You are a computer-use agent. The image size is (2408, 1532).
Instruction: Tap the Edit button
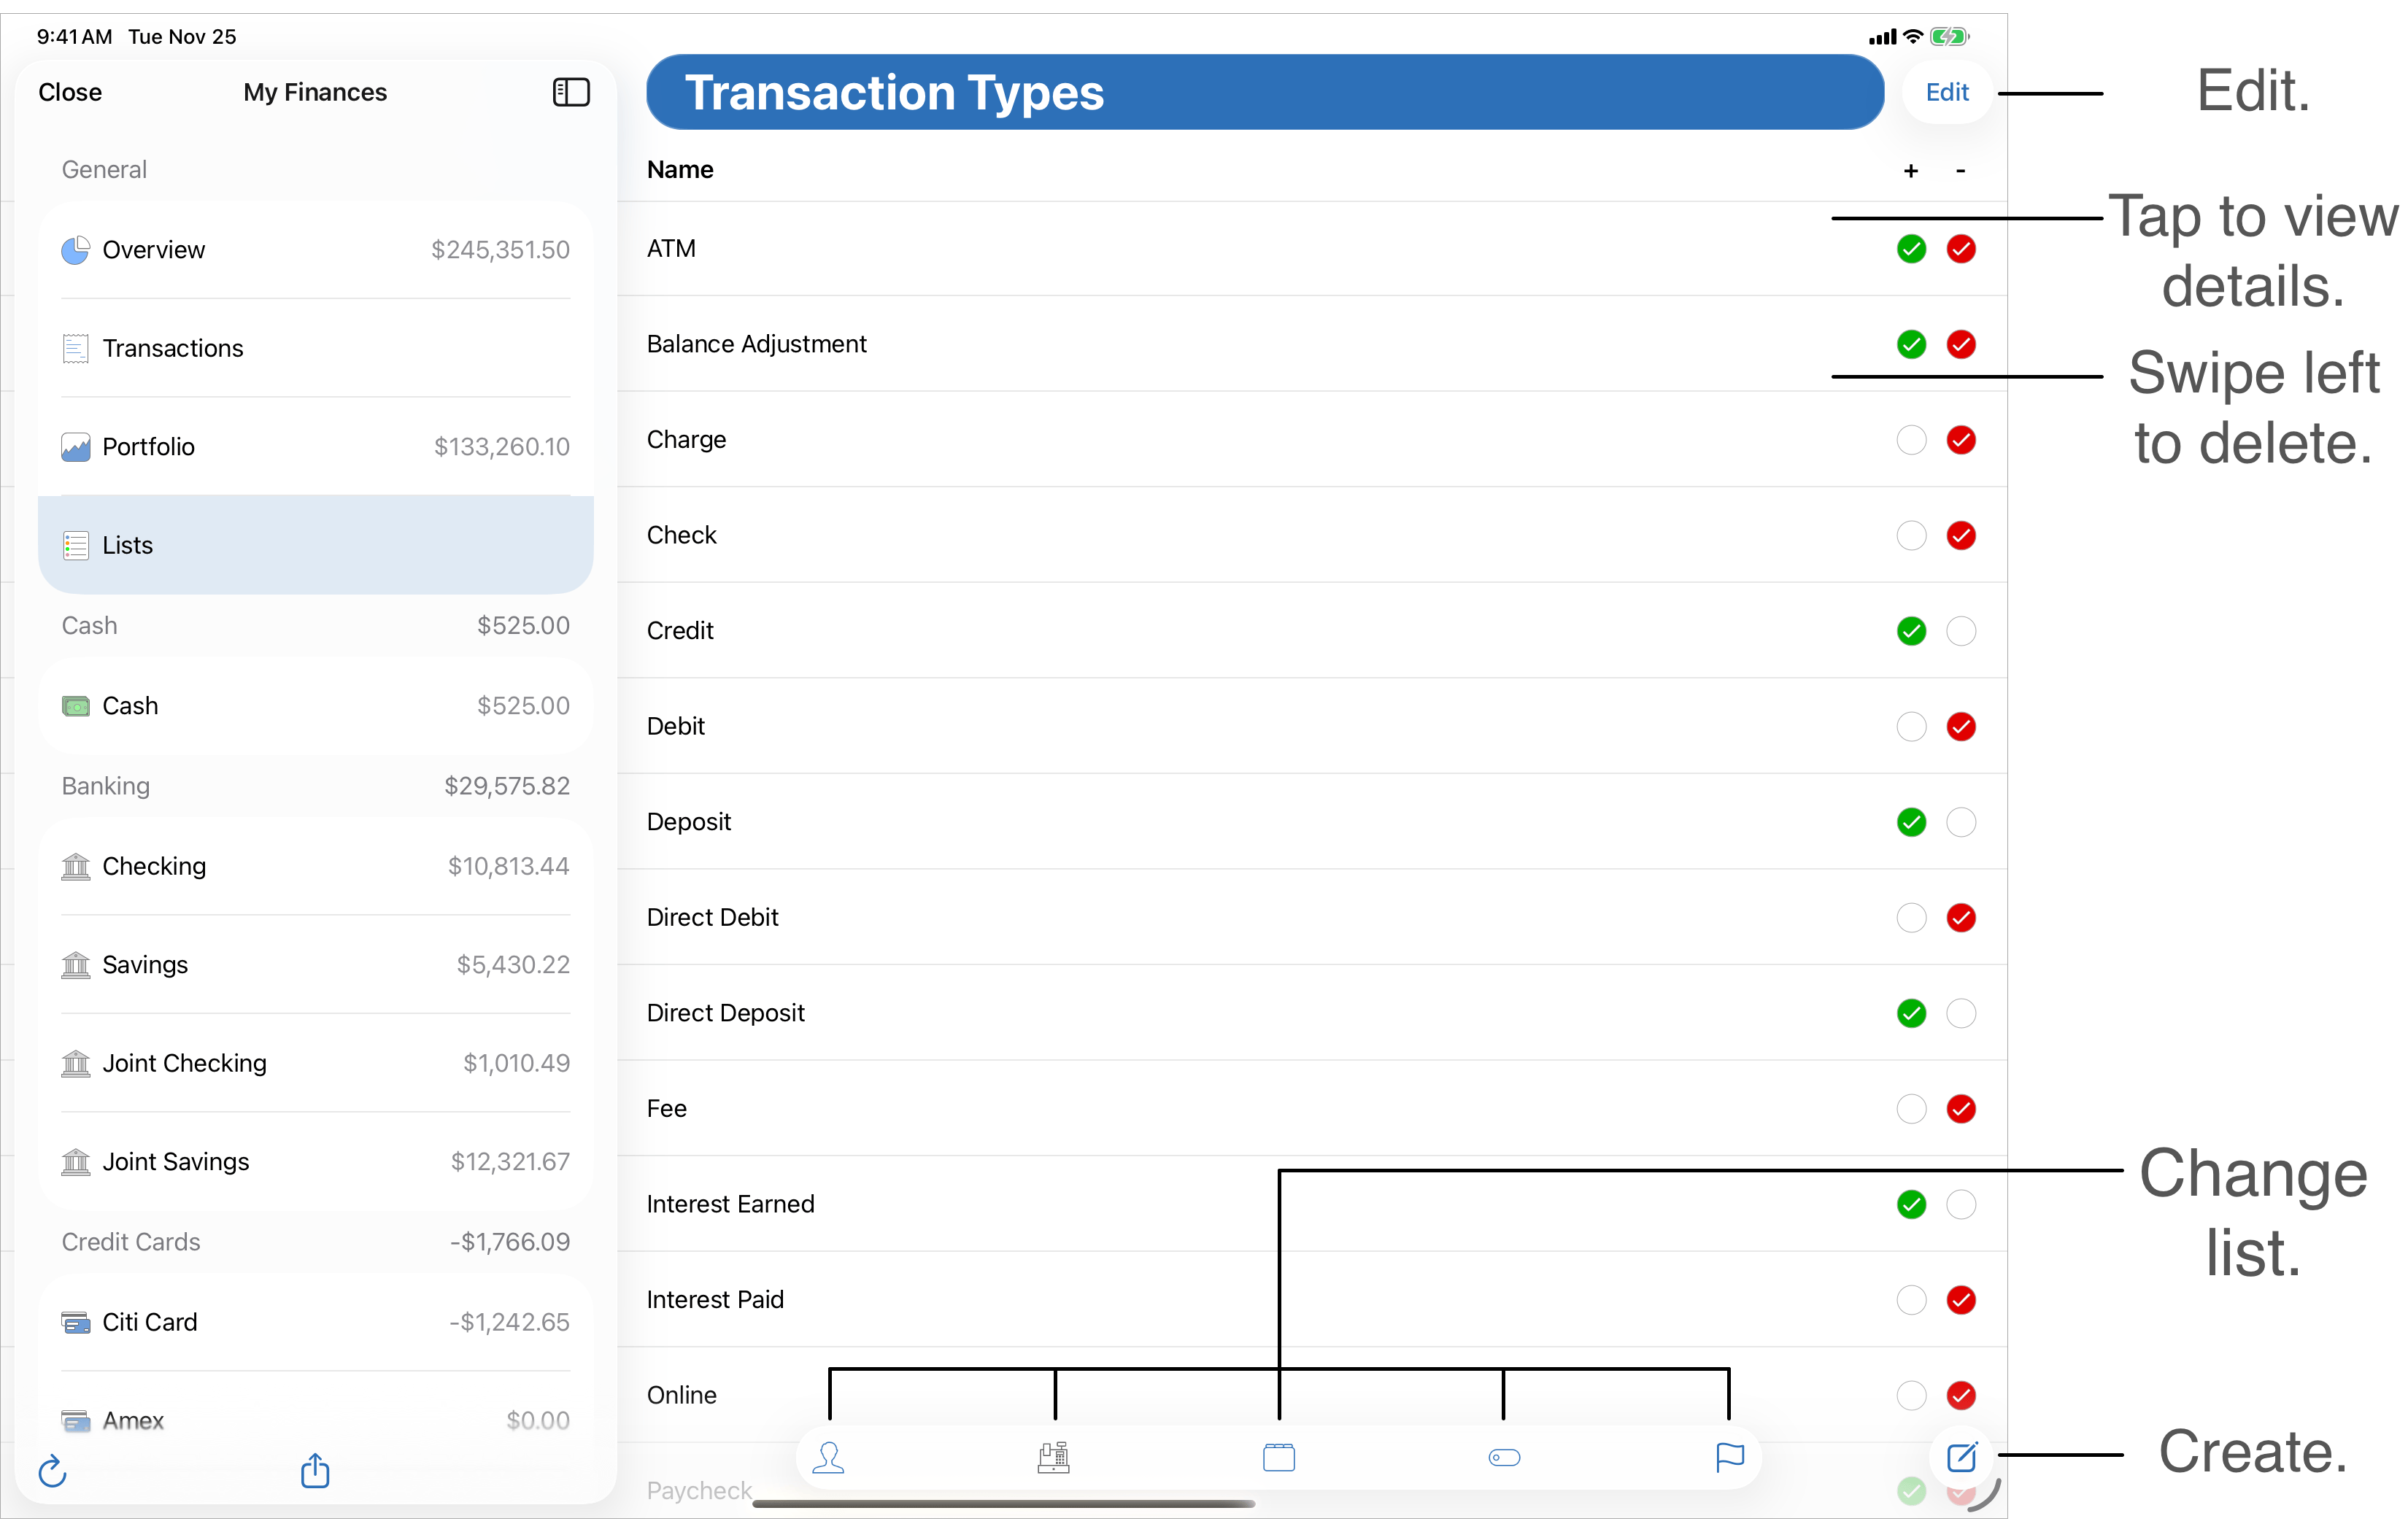tap(1946, 92)
